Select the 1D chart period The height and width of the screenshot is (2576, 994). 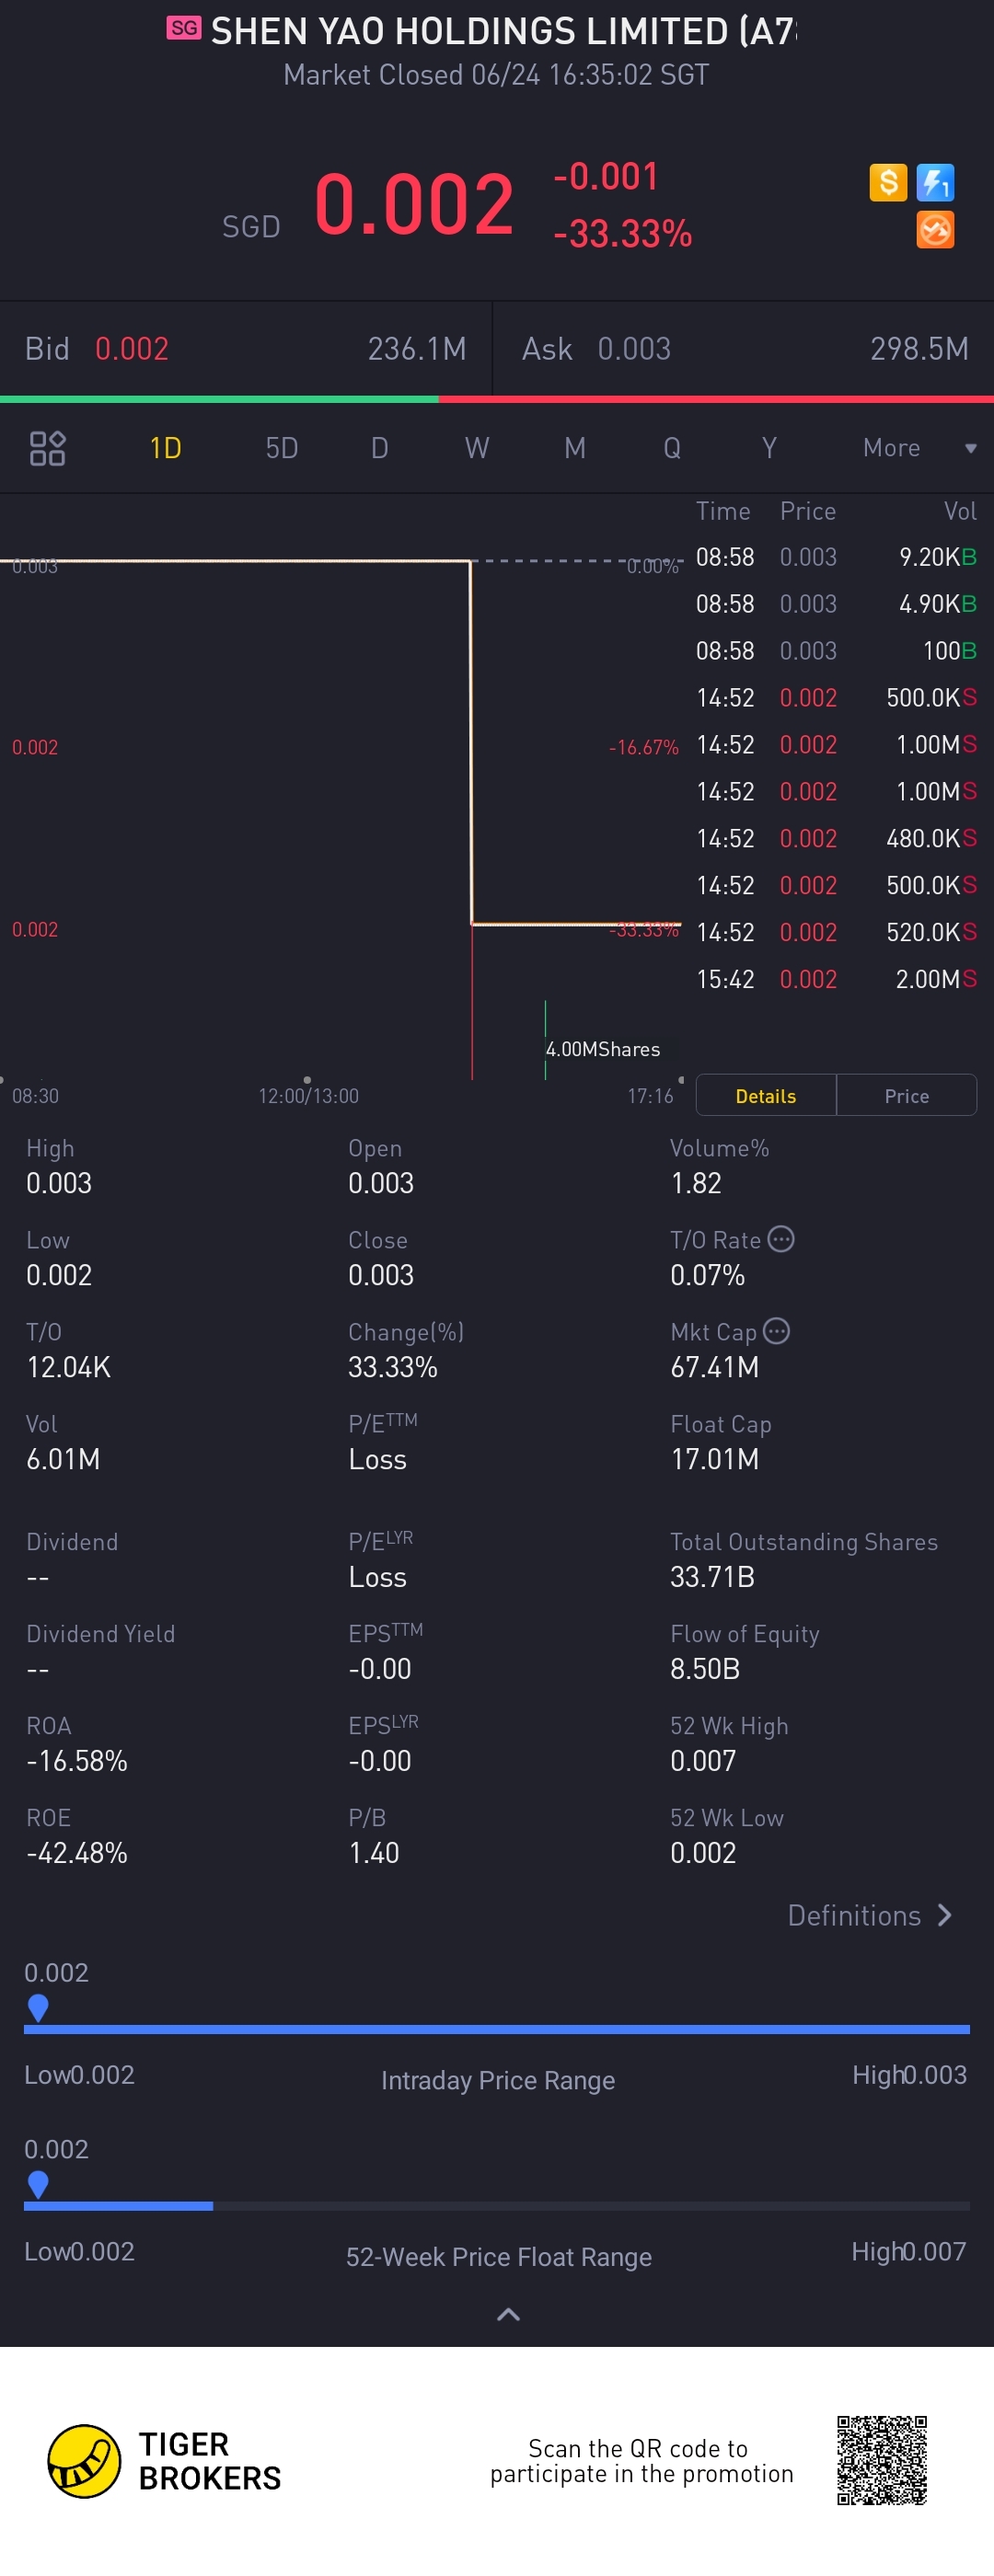tap(165, 448)
